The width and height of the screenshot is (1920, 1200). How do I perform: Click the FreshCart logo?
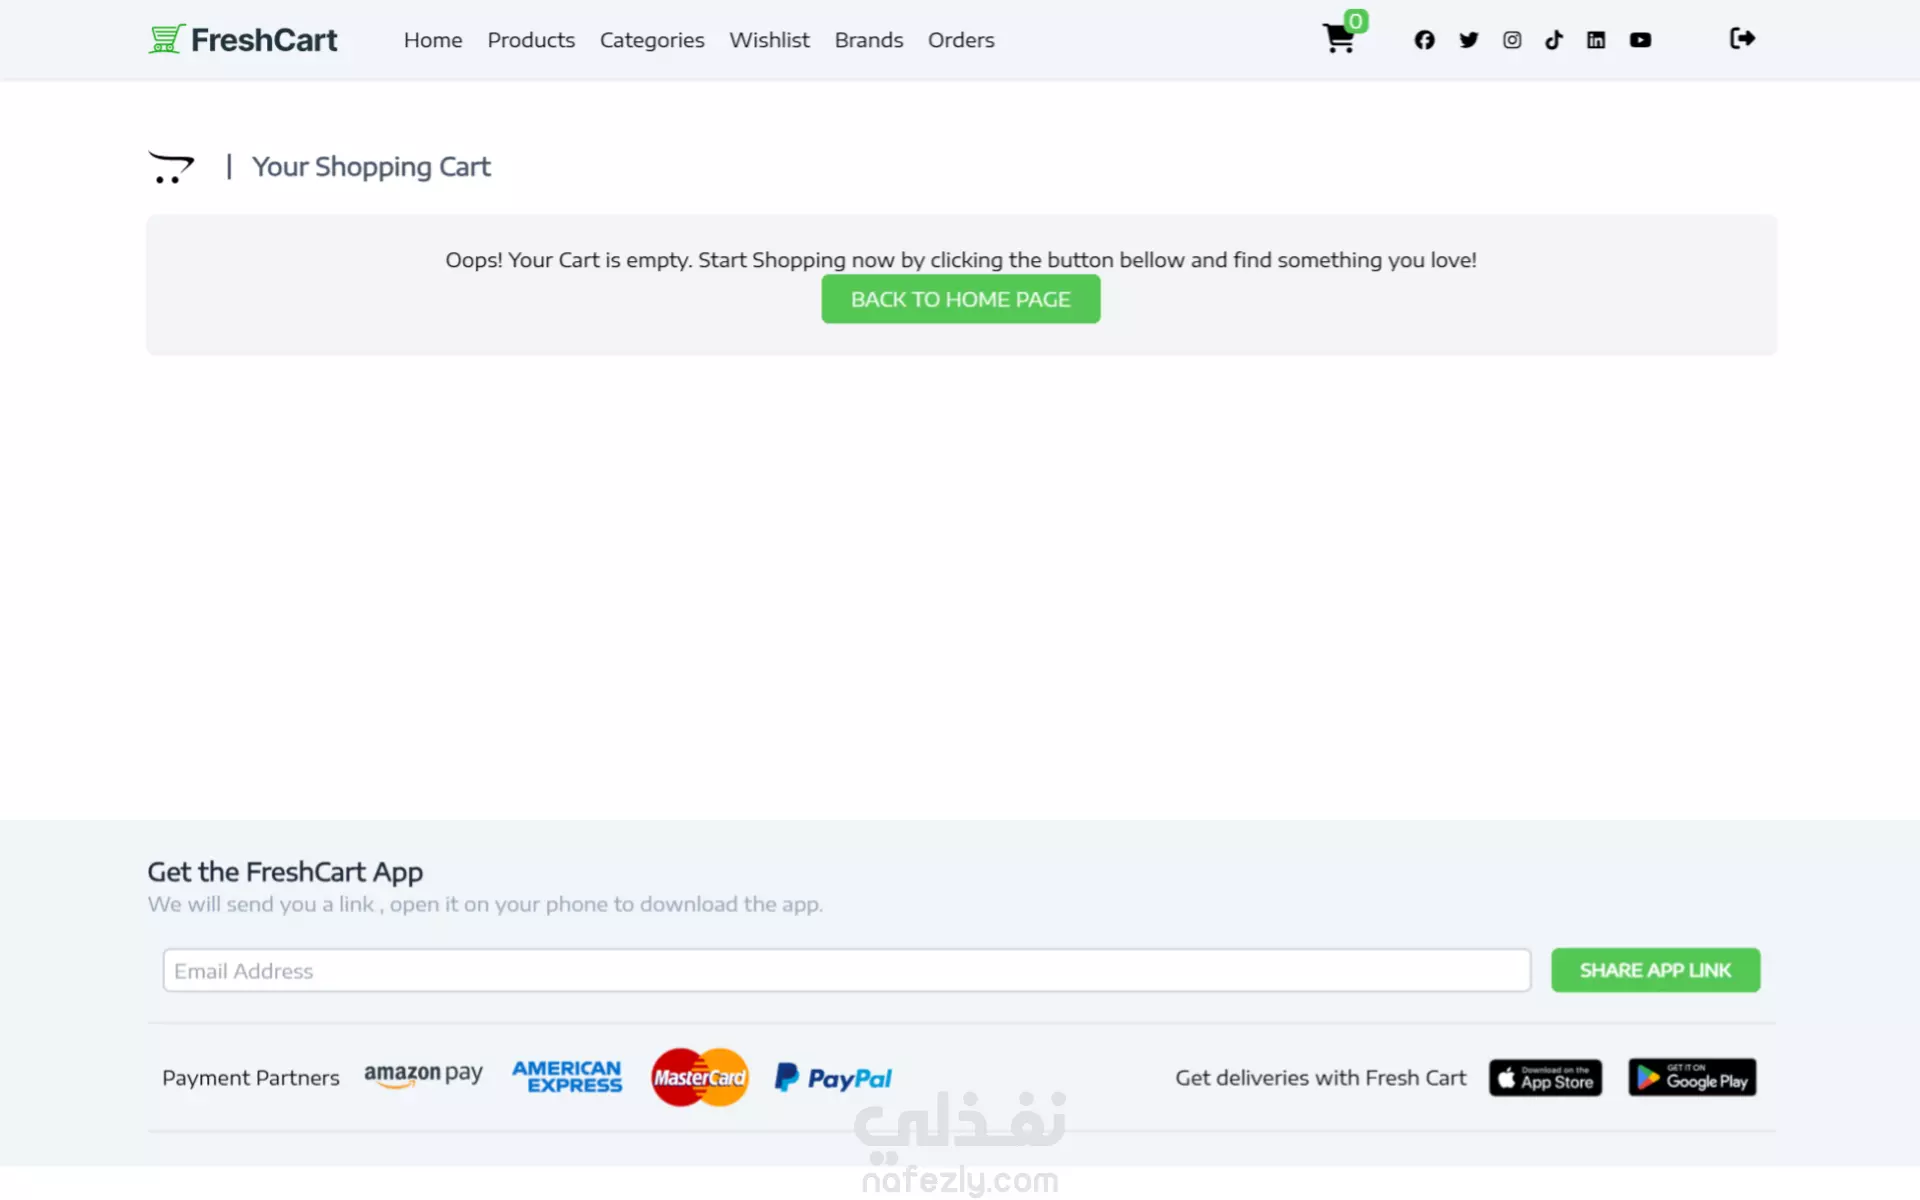(243, 40)
